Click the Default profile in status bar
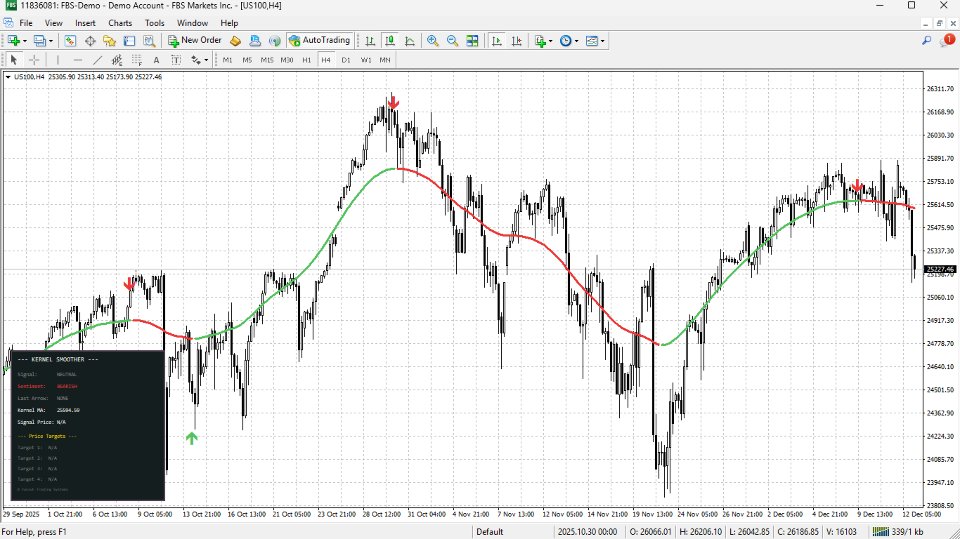The image size is (960, 539). (490, 532)
